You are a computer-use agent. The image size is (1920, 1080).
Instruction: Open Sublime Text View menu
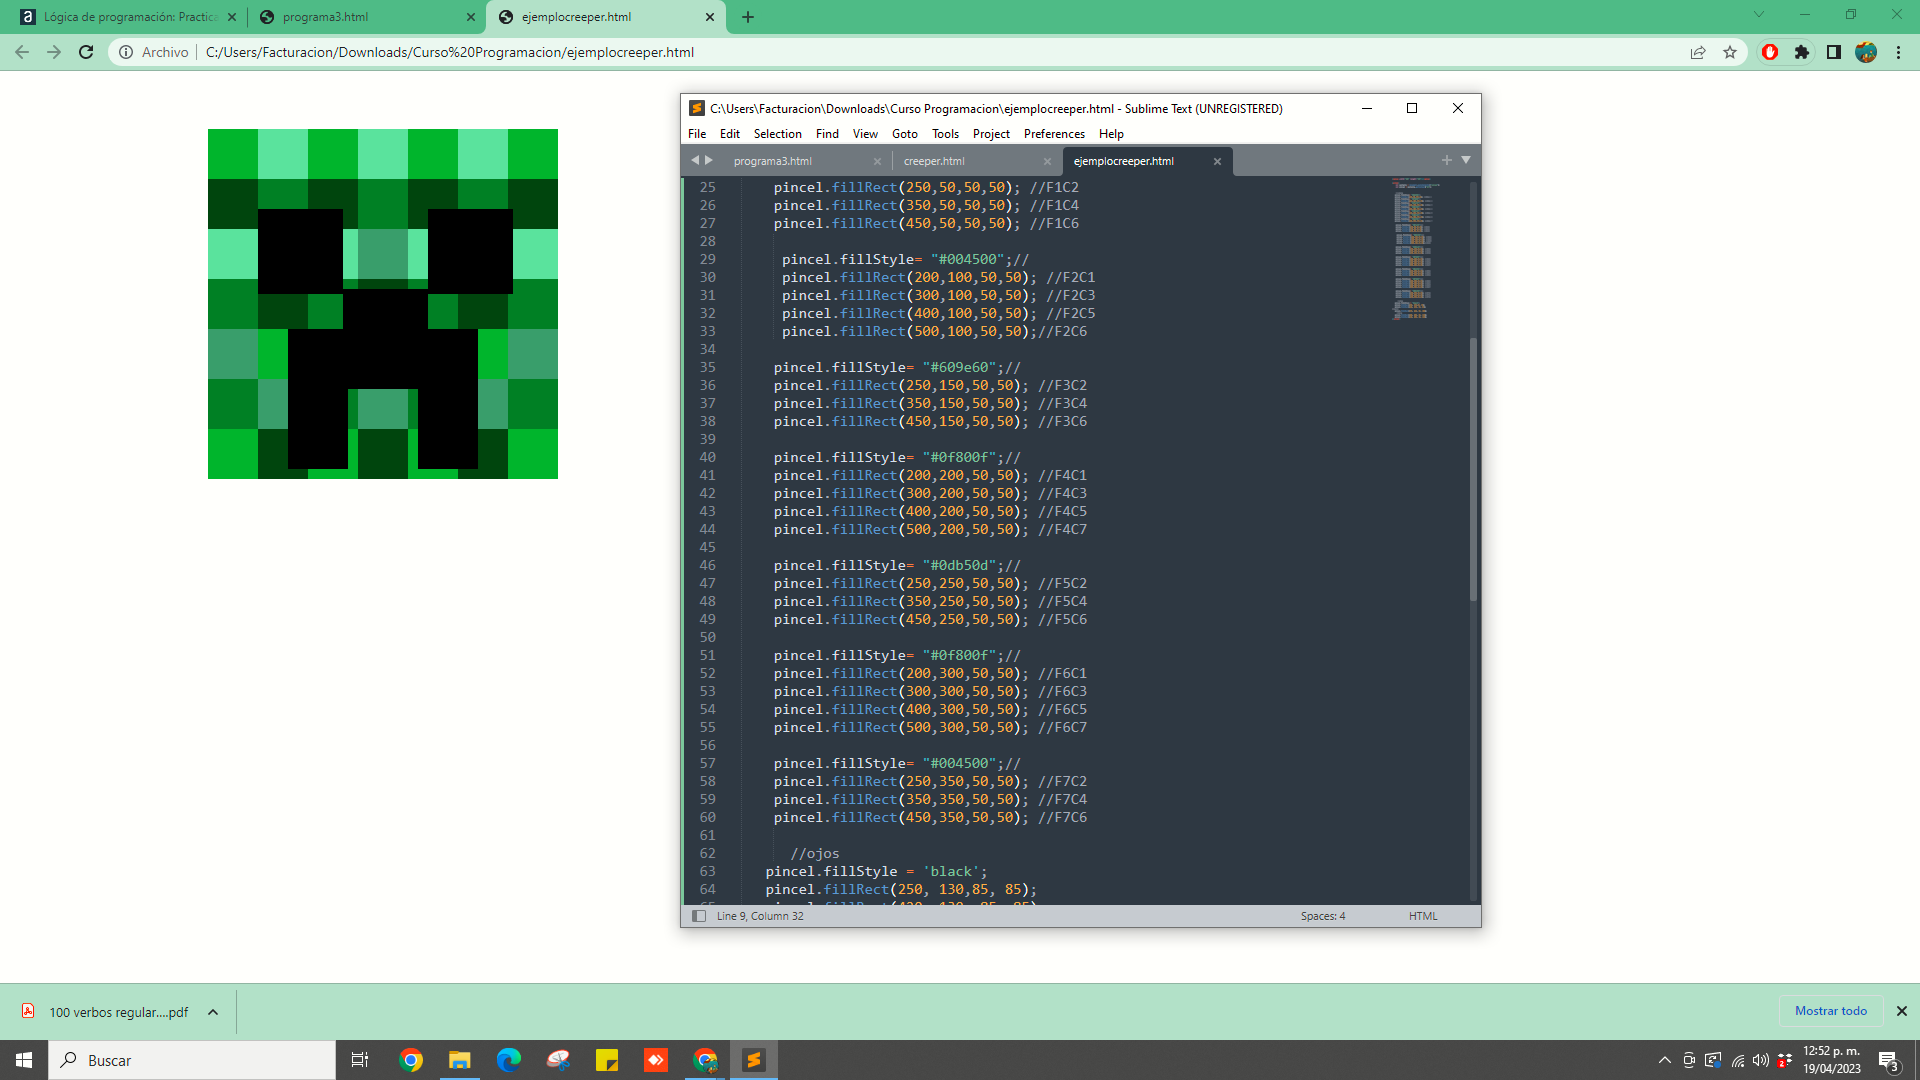865,134
